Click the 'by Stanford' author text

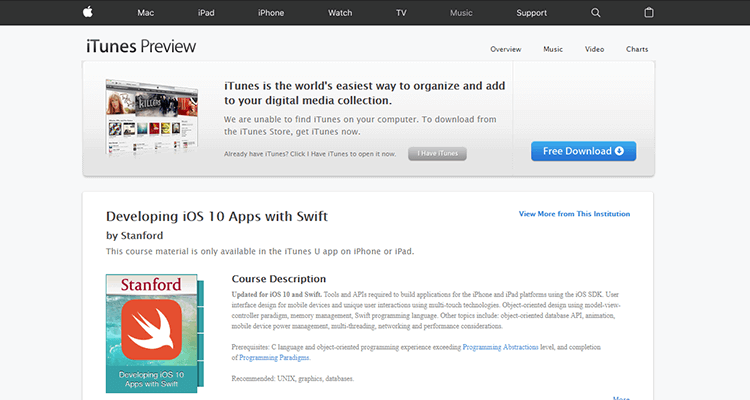134,235
